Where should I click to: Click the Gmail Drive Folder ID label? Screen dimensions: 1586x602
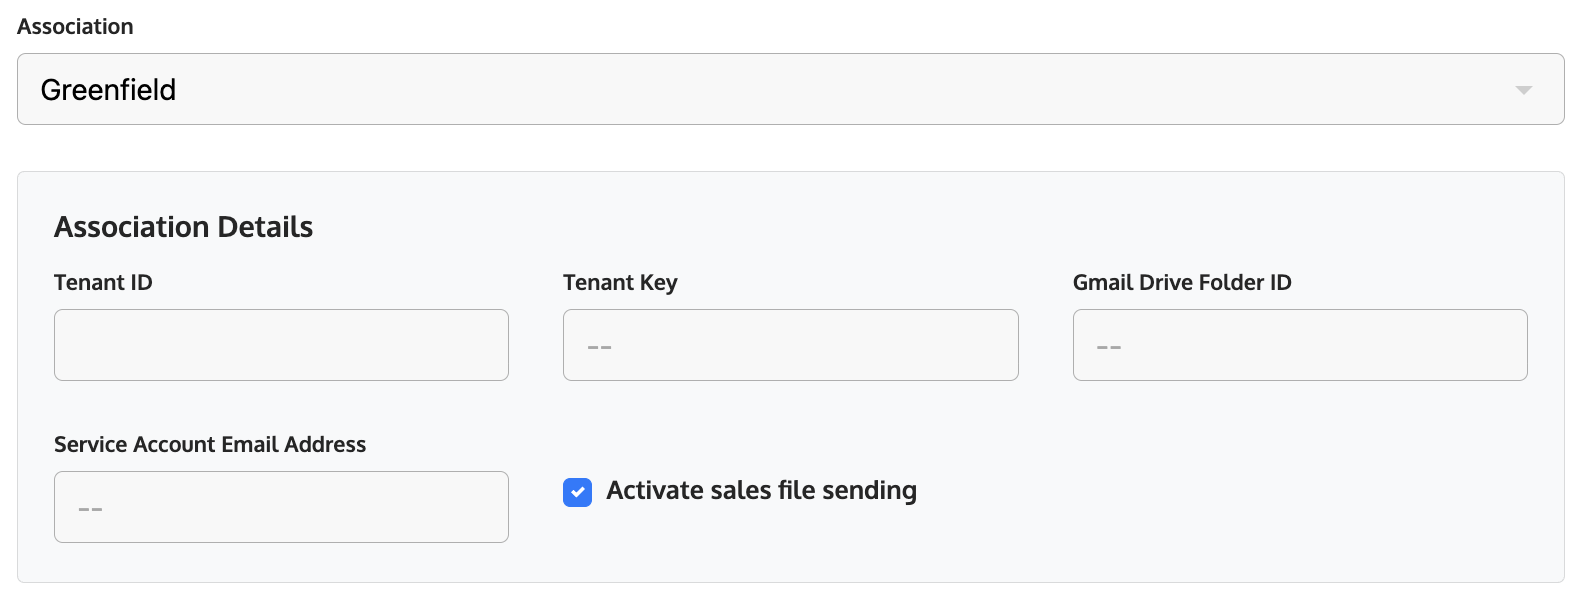(1182, 283)
